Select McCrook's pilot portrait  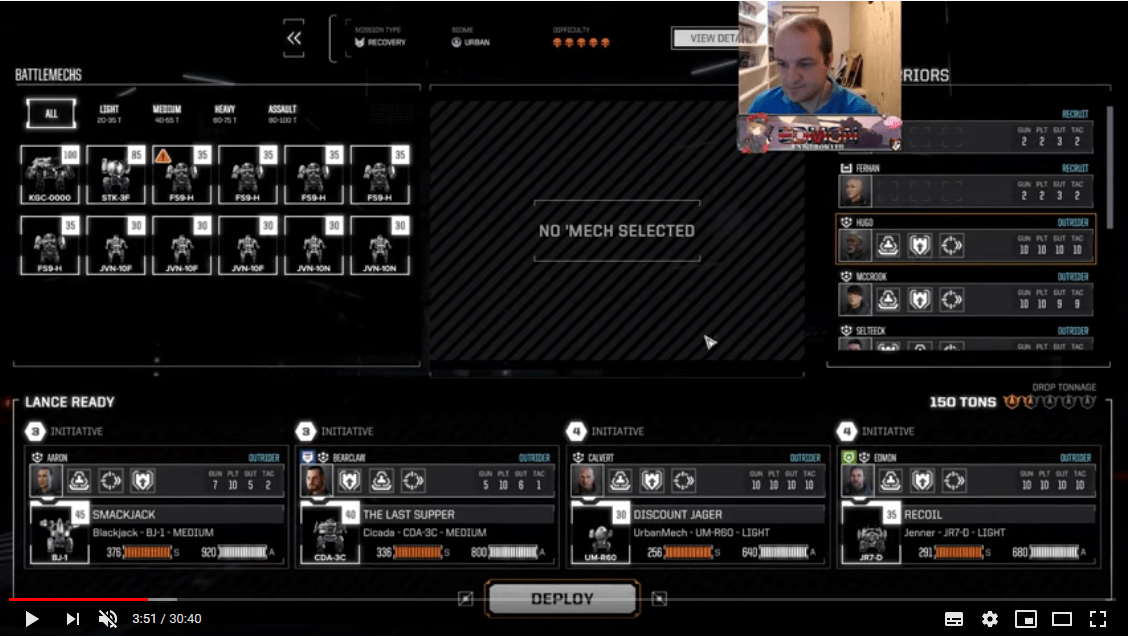[855, 300]
